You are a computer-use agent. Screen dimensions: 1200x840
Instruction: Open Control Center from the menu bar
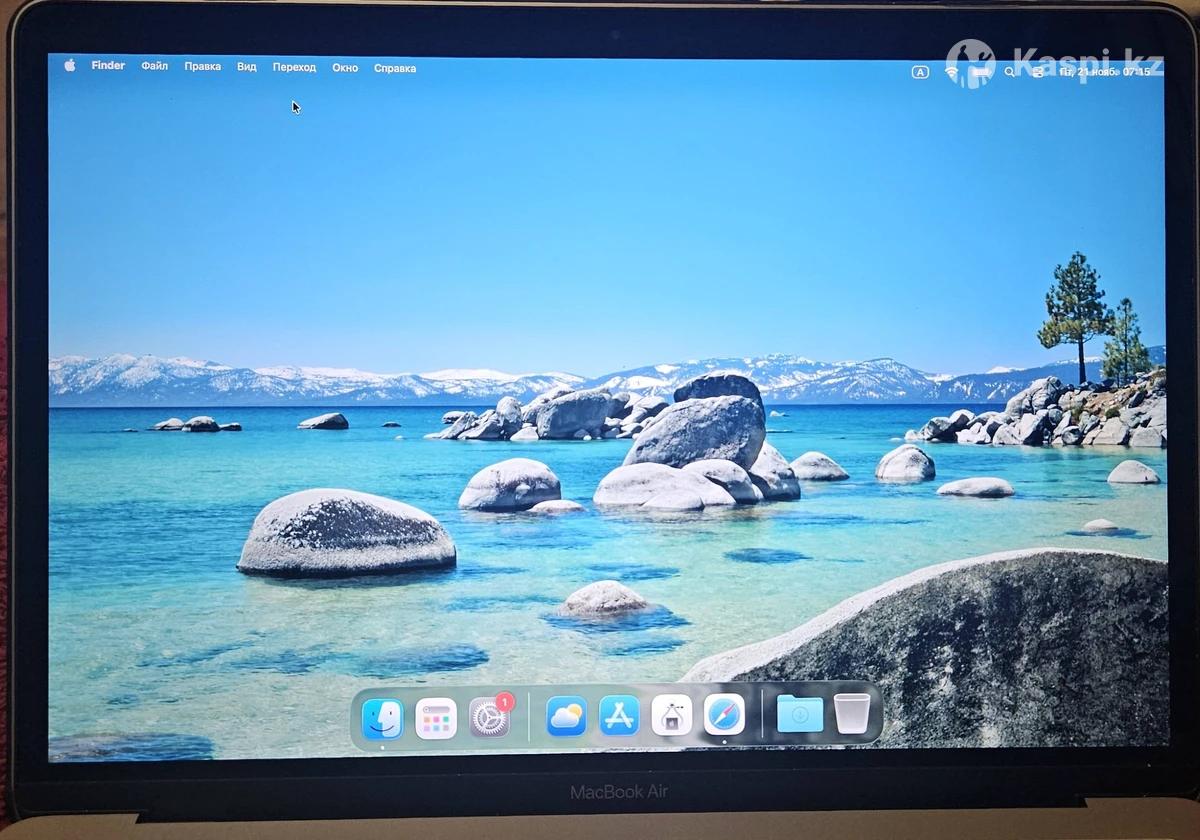pos(1037,72)
